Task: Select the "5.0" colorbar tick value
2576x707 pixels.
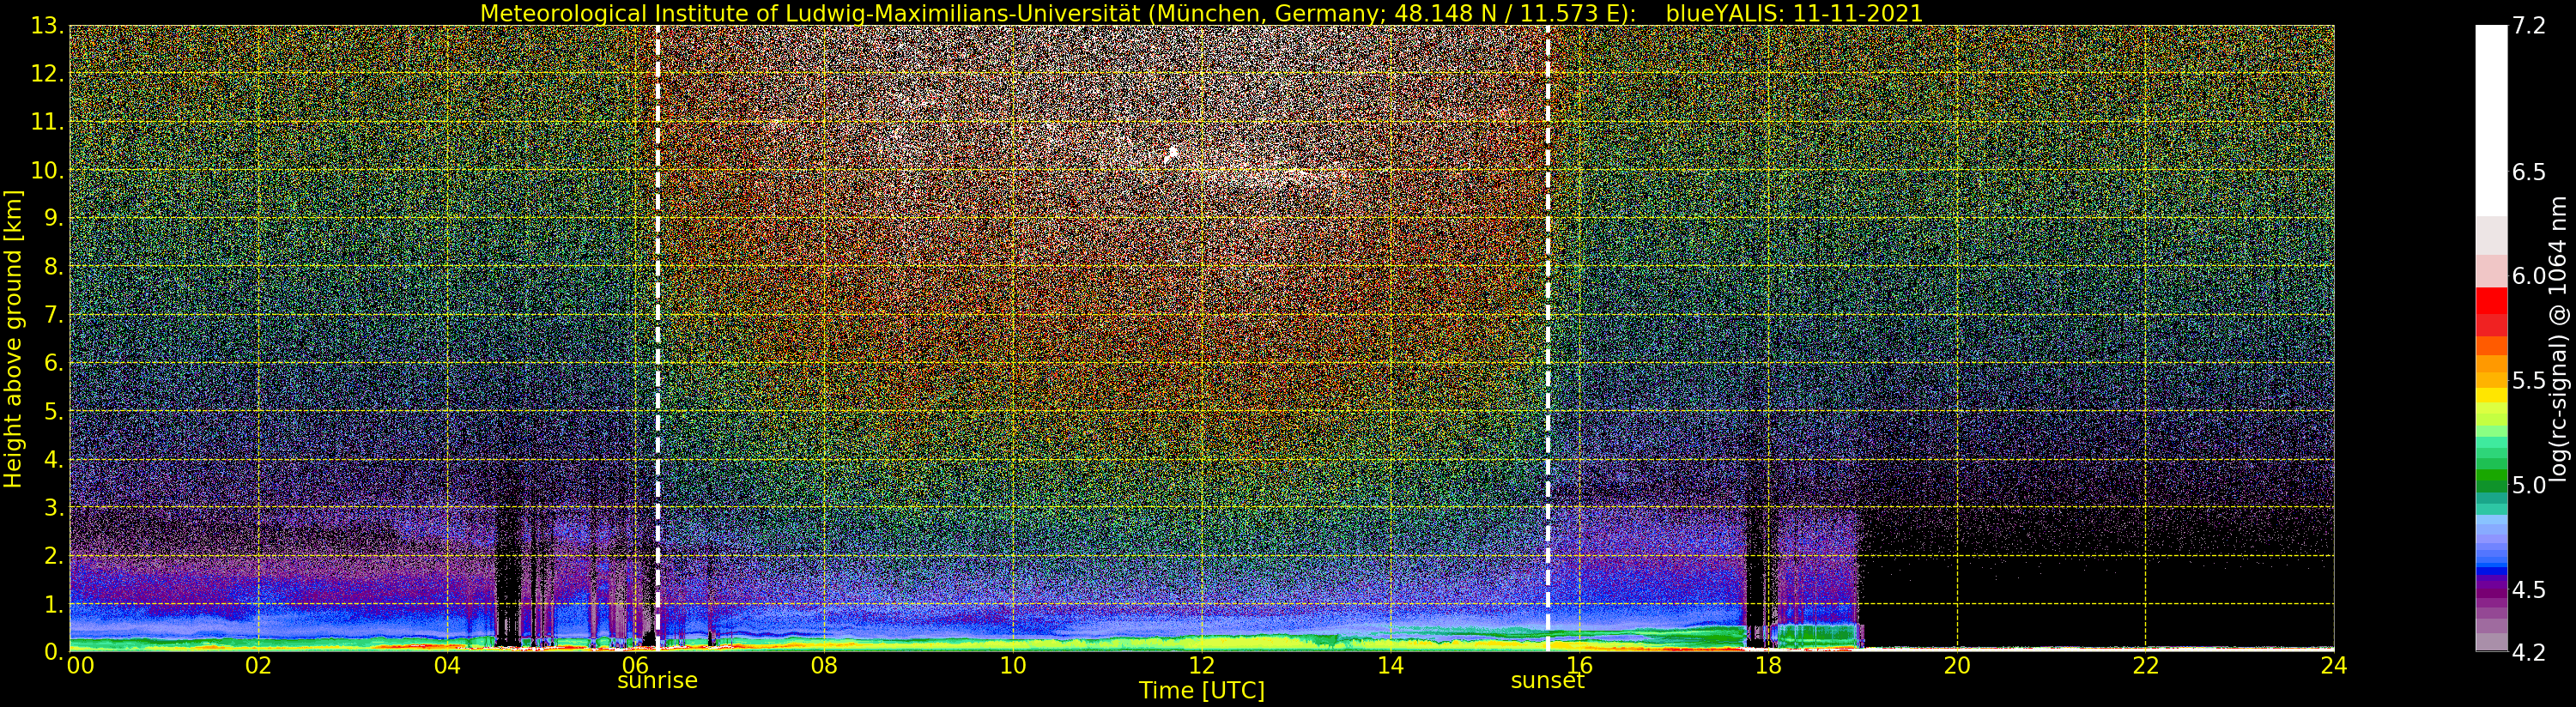Action: coord(2529,485)
